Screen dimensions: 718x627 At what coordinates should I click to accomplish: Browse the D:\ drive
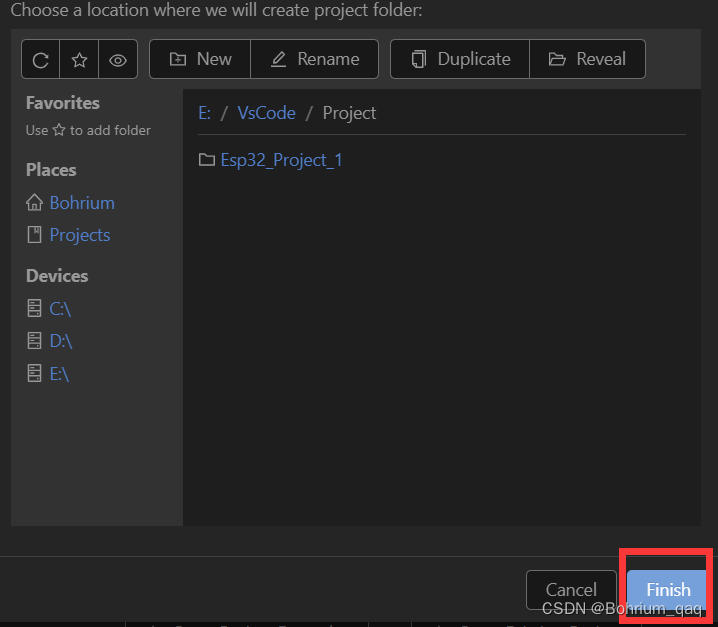click(61, 341)
